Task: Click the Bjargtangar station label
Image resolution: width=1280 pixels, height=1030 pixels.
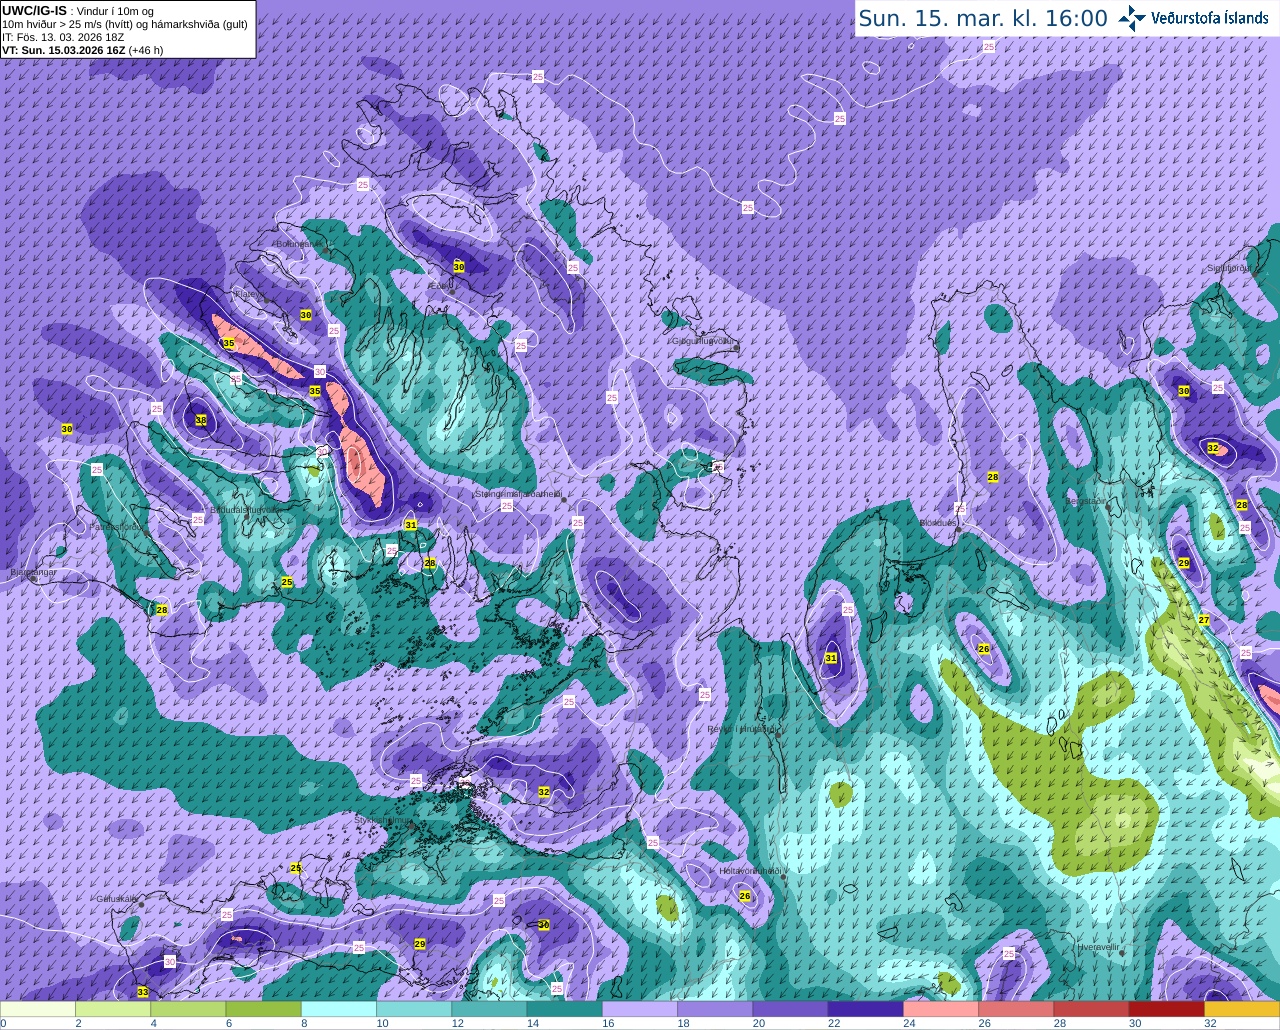Action: pyautogui.click(x=33, y=572)
